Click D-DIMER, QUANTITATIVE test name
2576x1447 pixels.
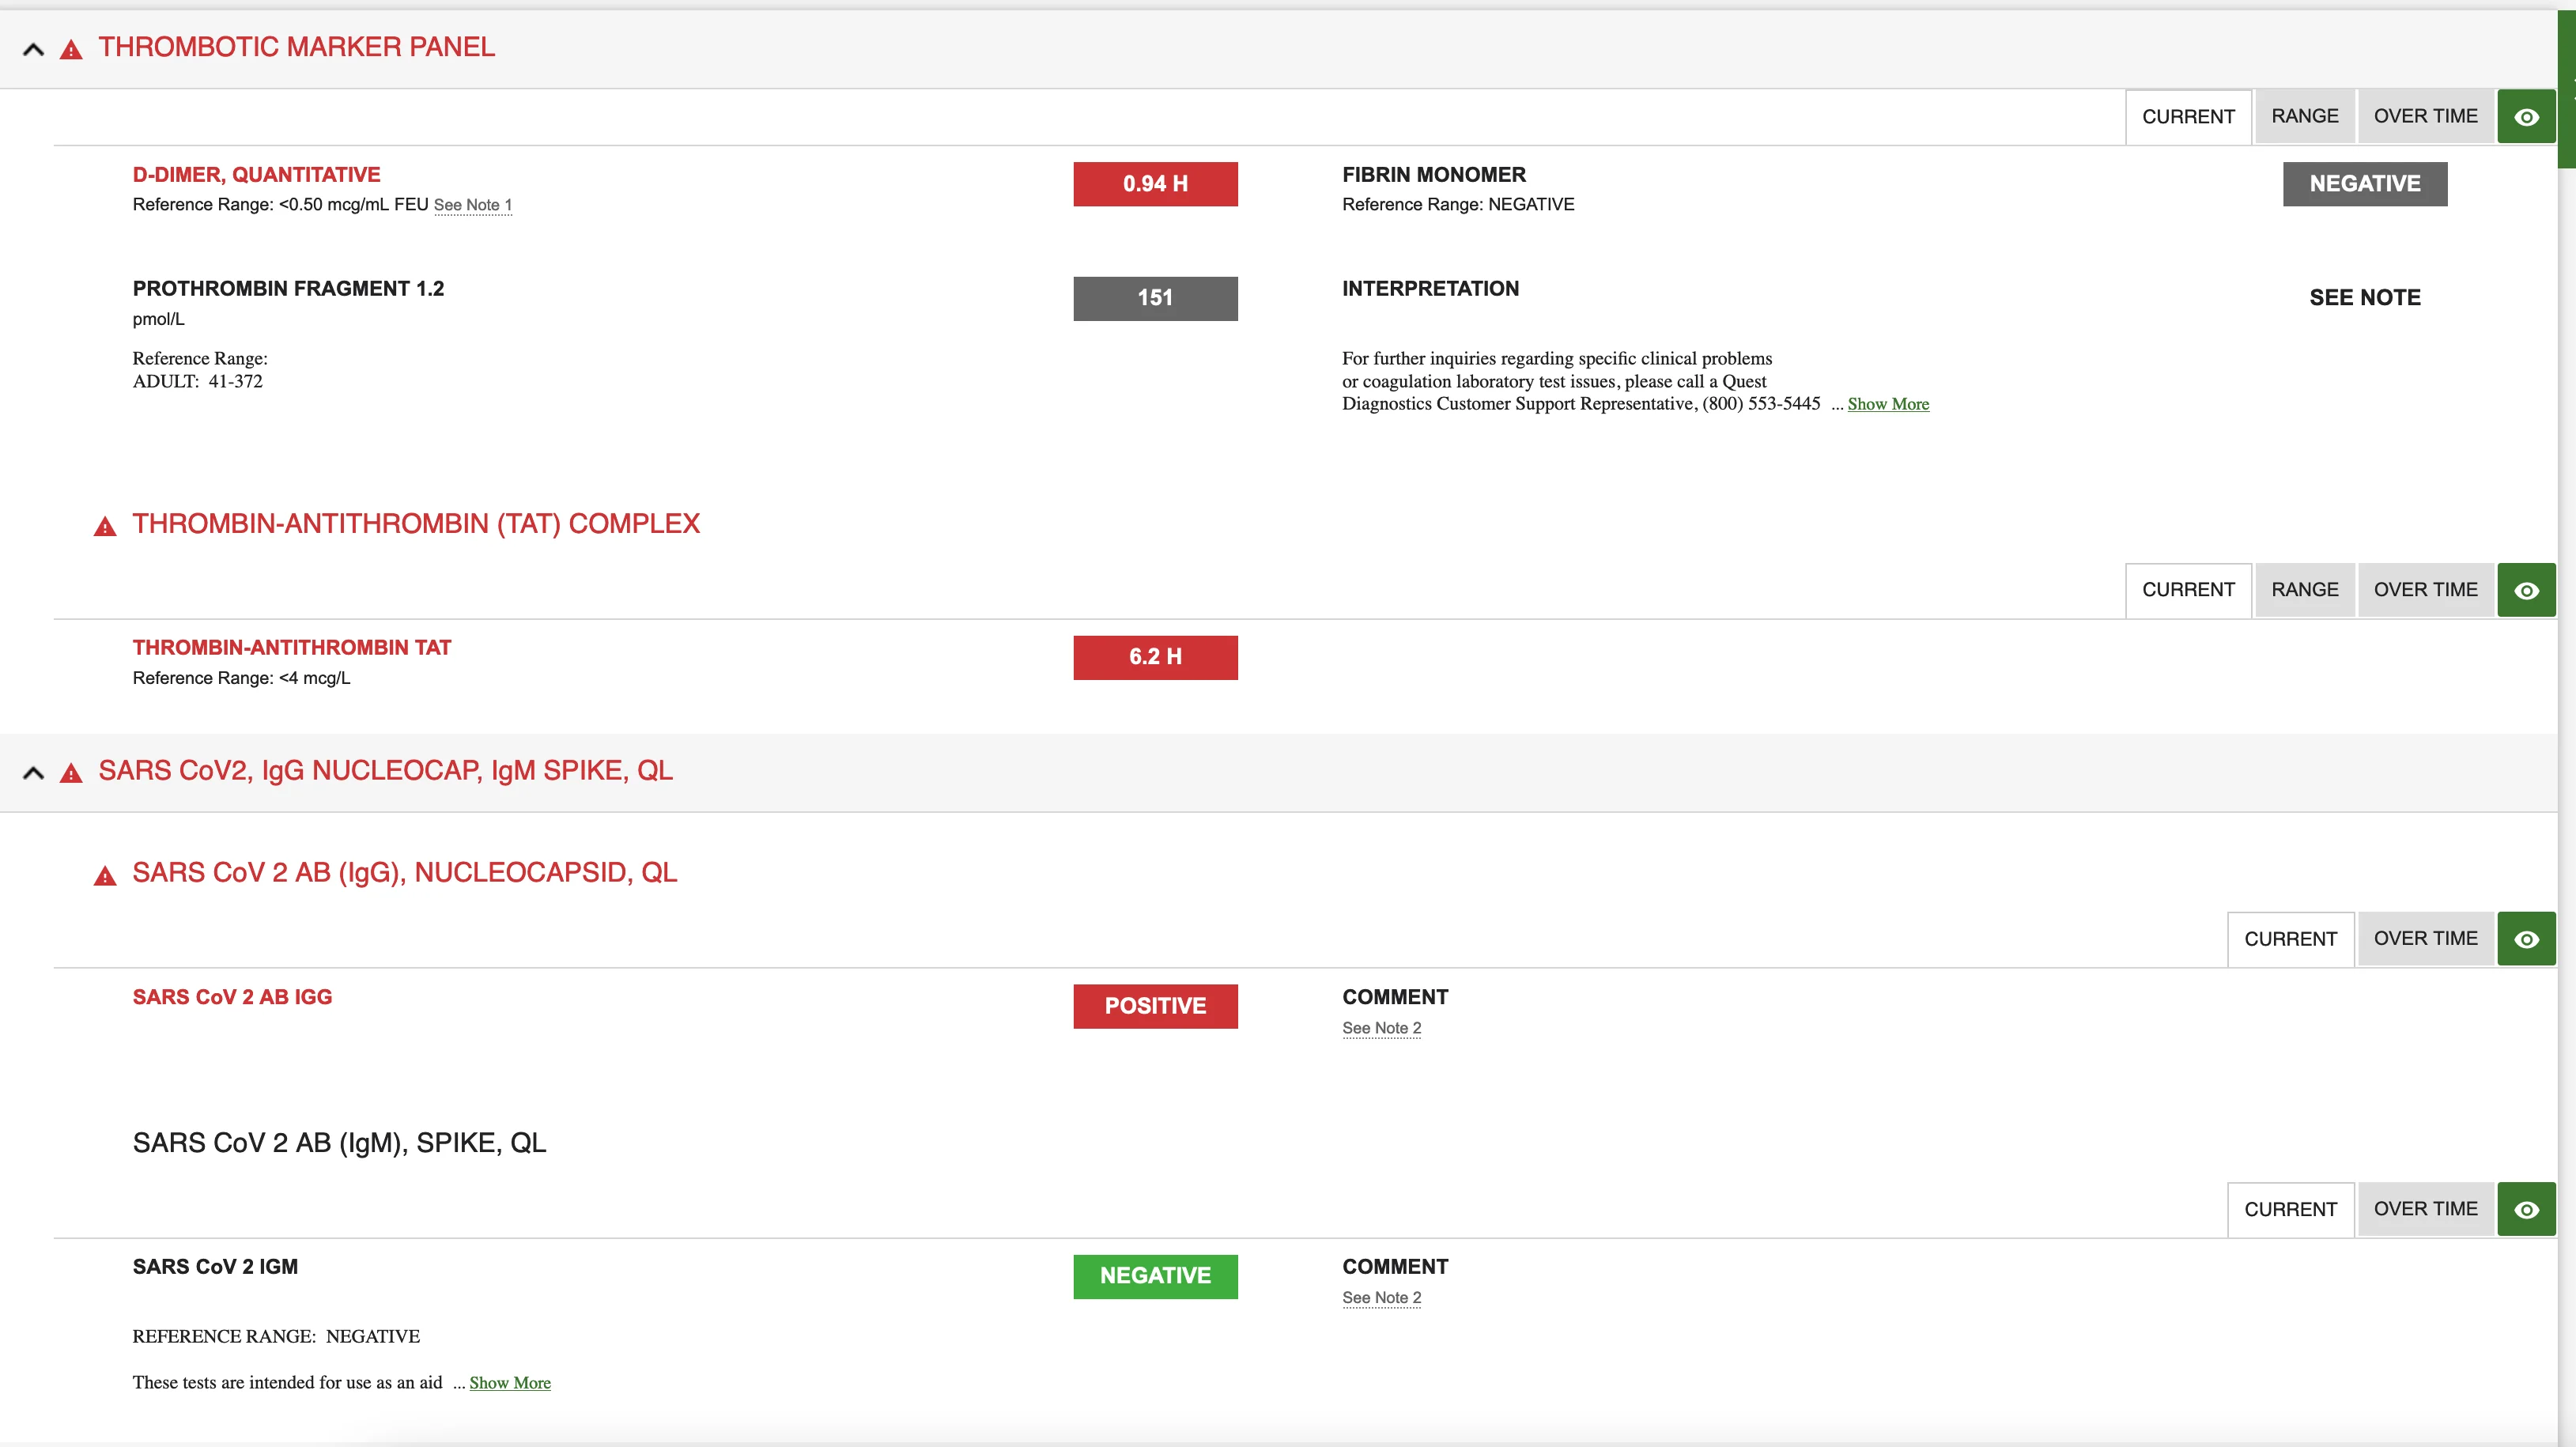tap(256, 175)
